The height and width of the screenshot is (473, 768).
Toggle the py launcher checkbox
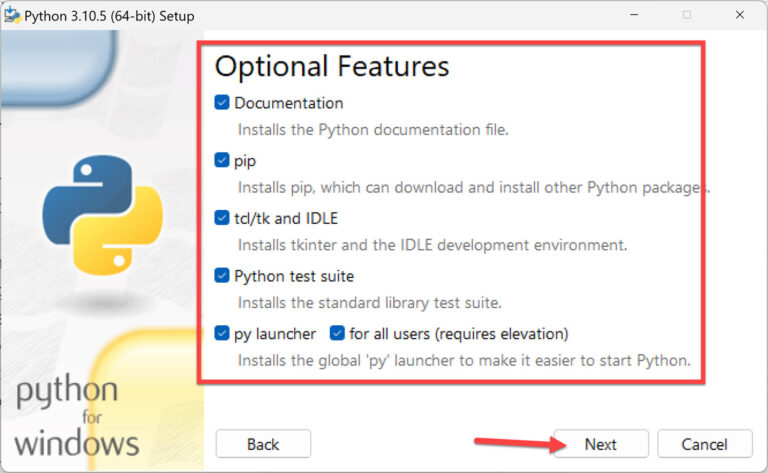(222, 333)
